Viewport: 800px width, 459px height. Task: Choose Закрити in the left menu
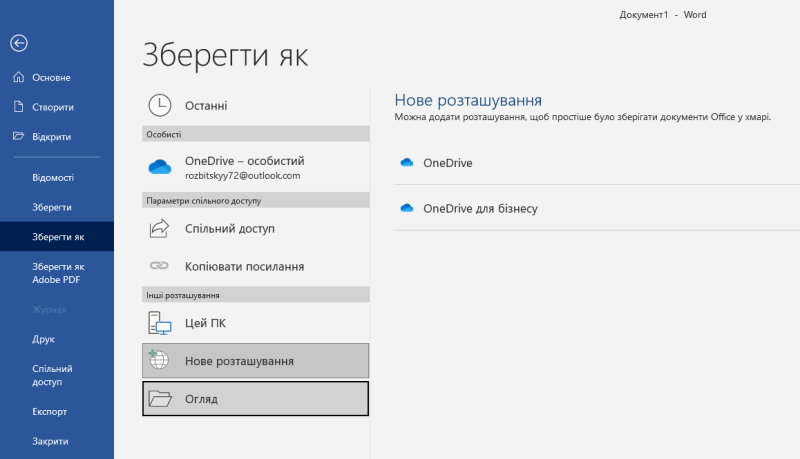click(x=50, y=441)
